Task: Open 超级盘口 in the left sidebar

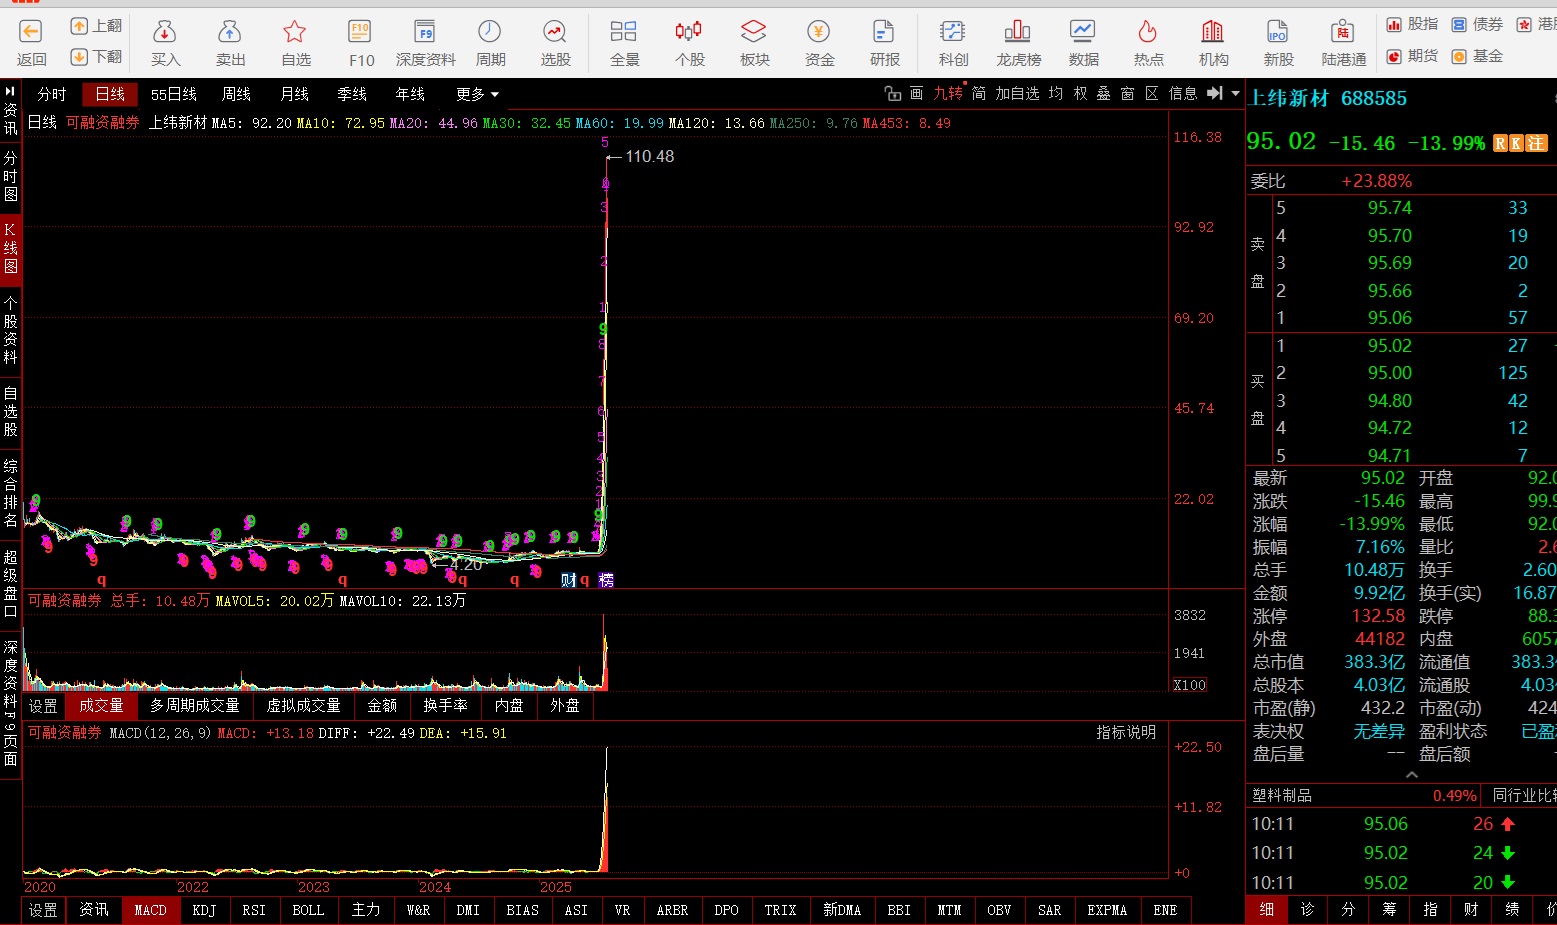Action: click(x=10, y=584)
